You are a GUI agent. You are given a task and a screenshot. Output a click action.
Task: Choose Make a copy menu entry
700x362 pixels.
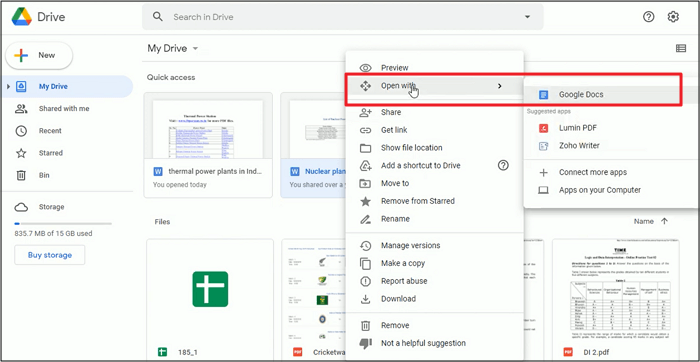coord(434,263)
